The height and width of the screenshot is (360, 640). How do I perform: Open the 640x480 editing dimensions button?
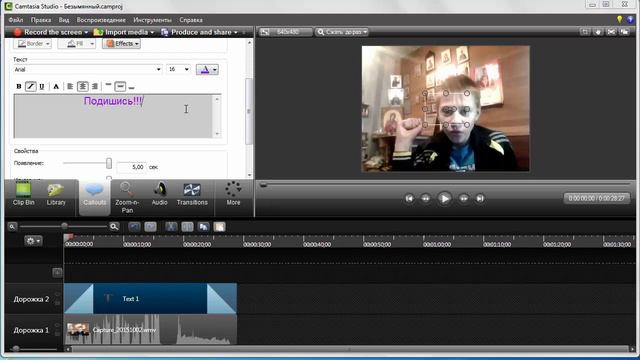(x=286, y=32)
